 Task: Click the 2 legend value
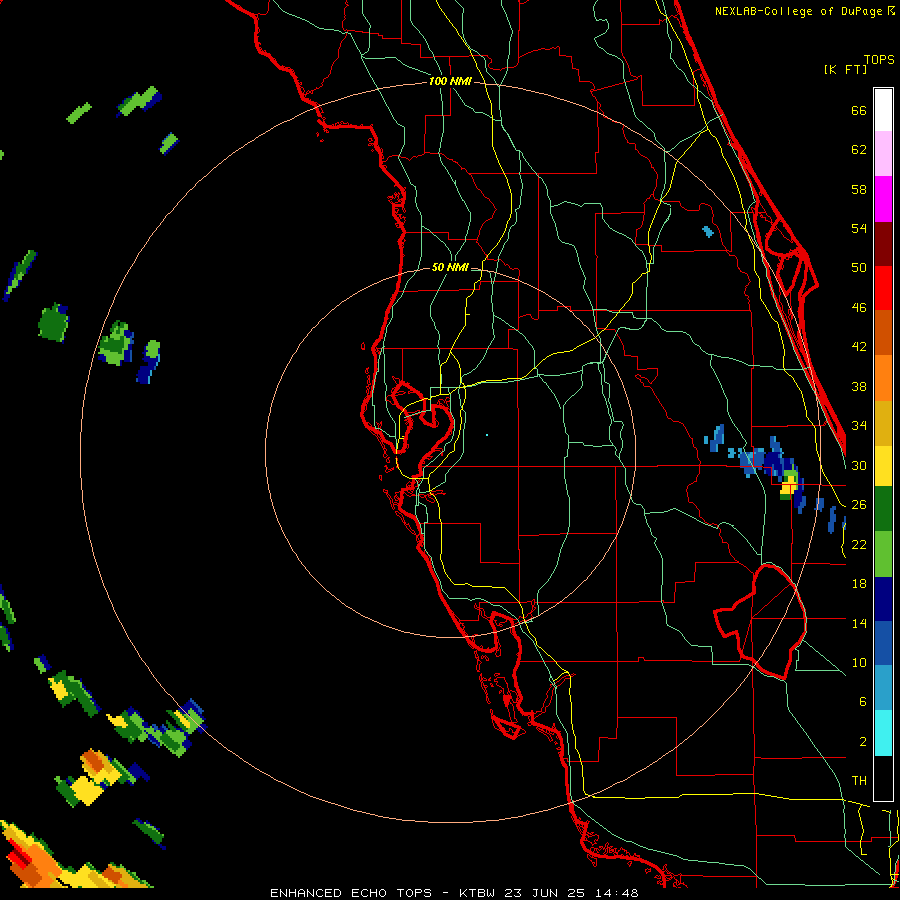(862, 742)
